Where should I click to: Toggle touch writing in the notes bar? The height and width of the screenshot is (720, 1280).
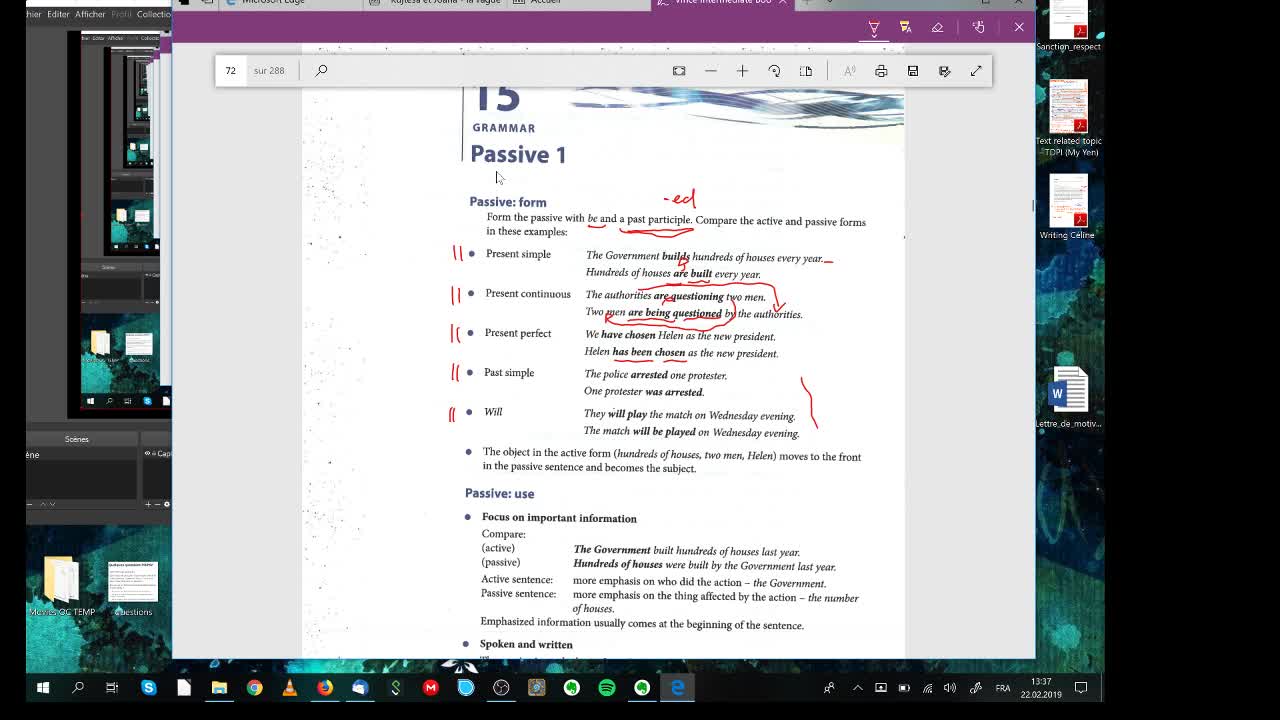click(978, 27)
